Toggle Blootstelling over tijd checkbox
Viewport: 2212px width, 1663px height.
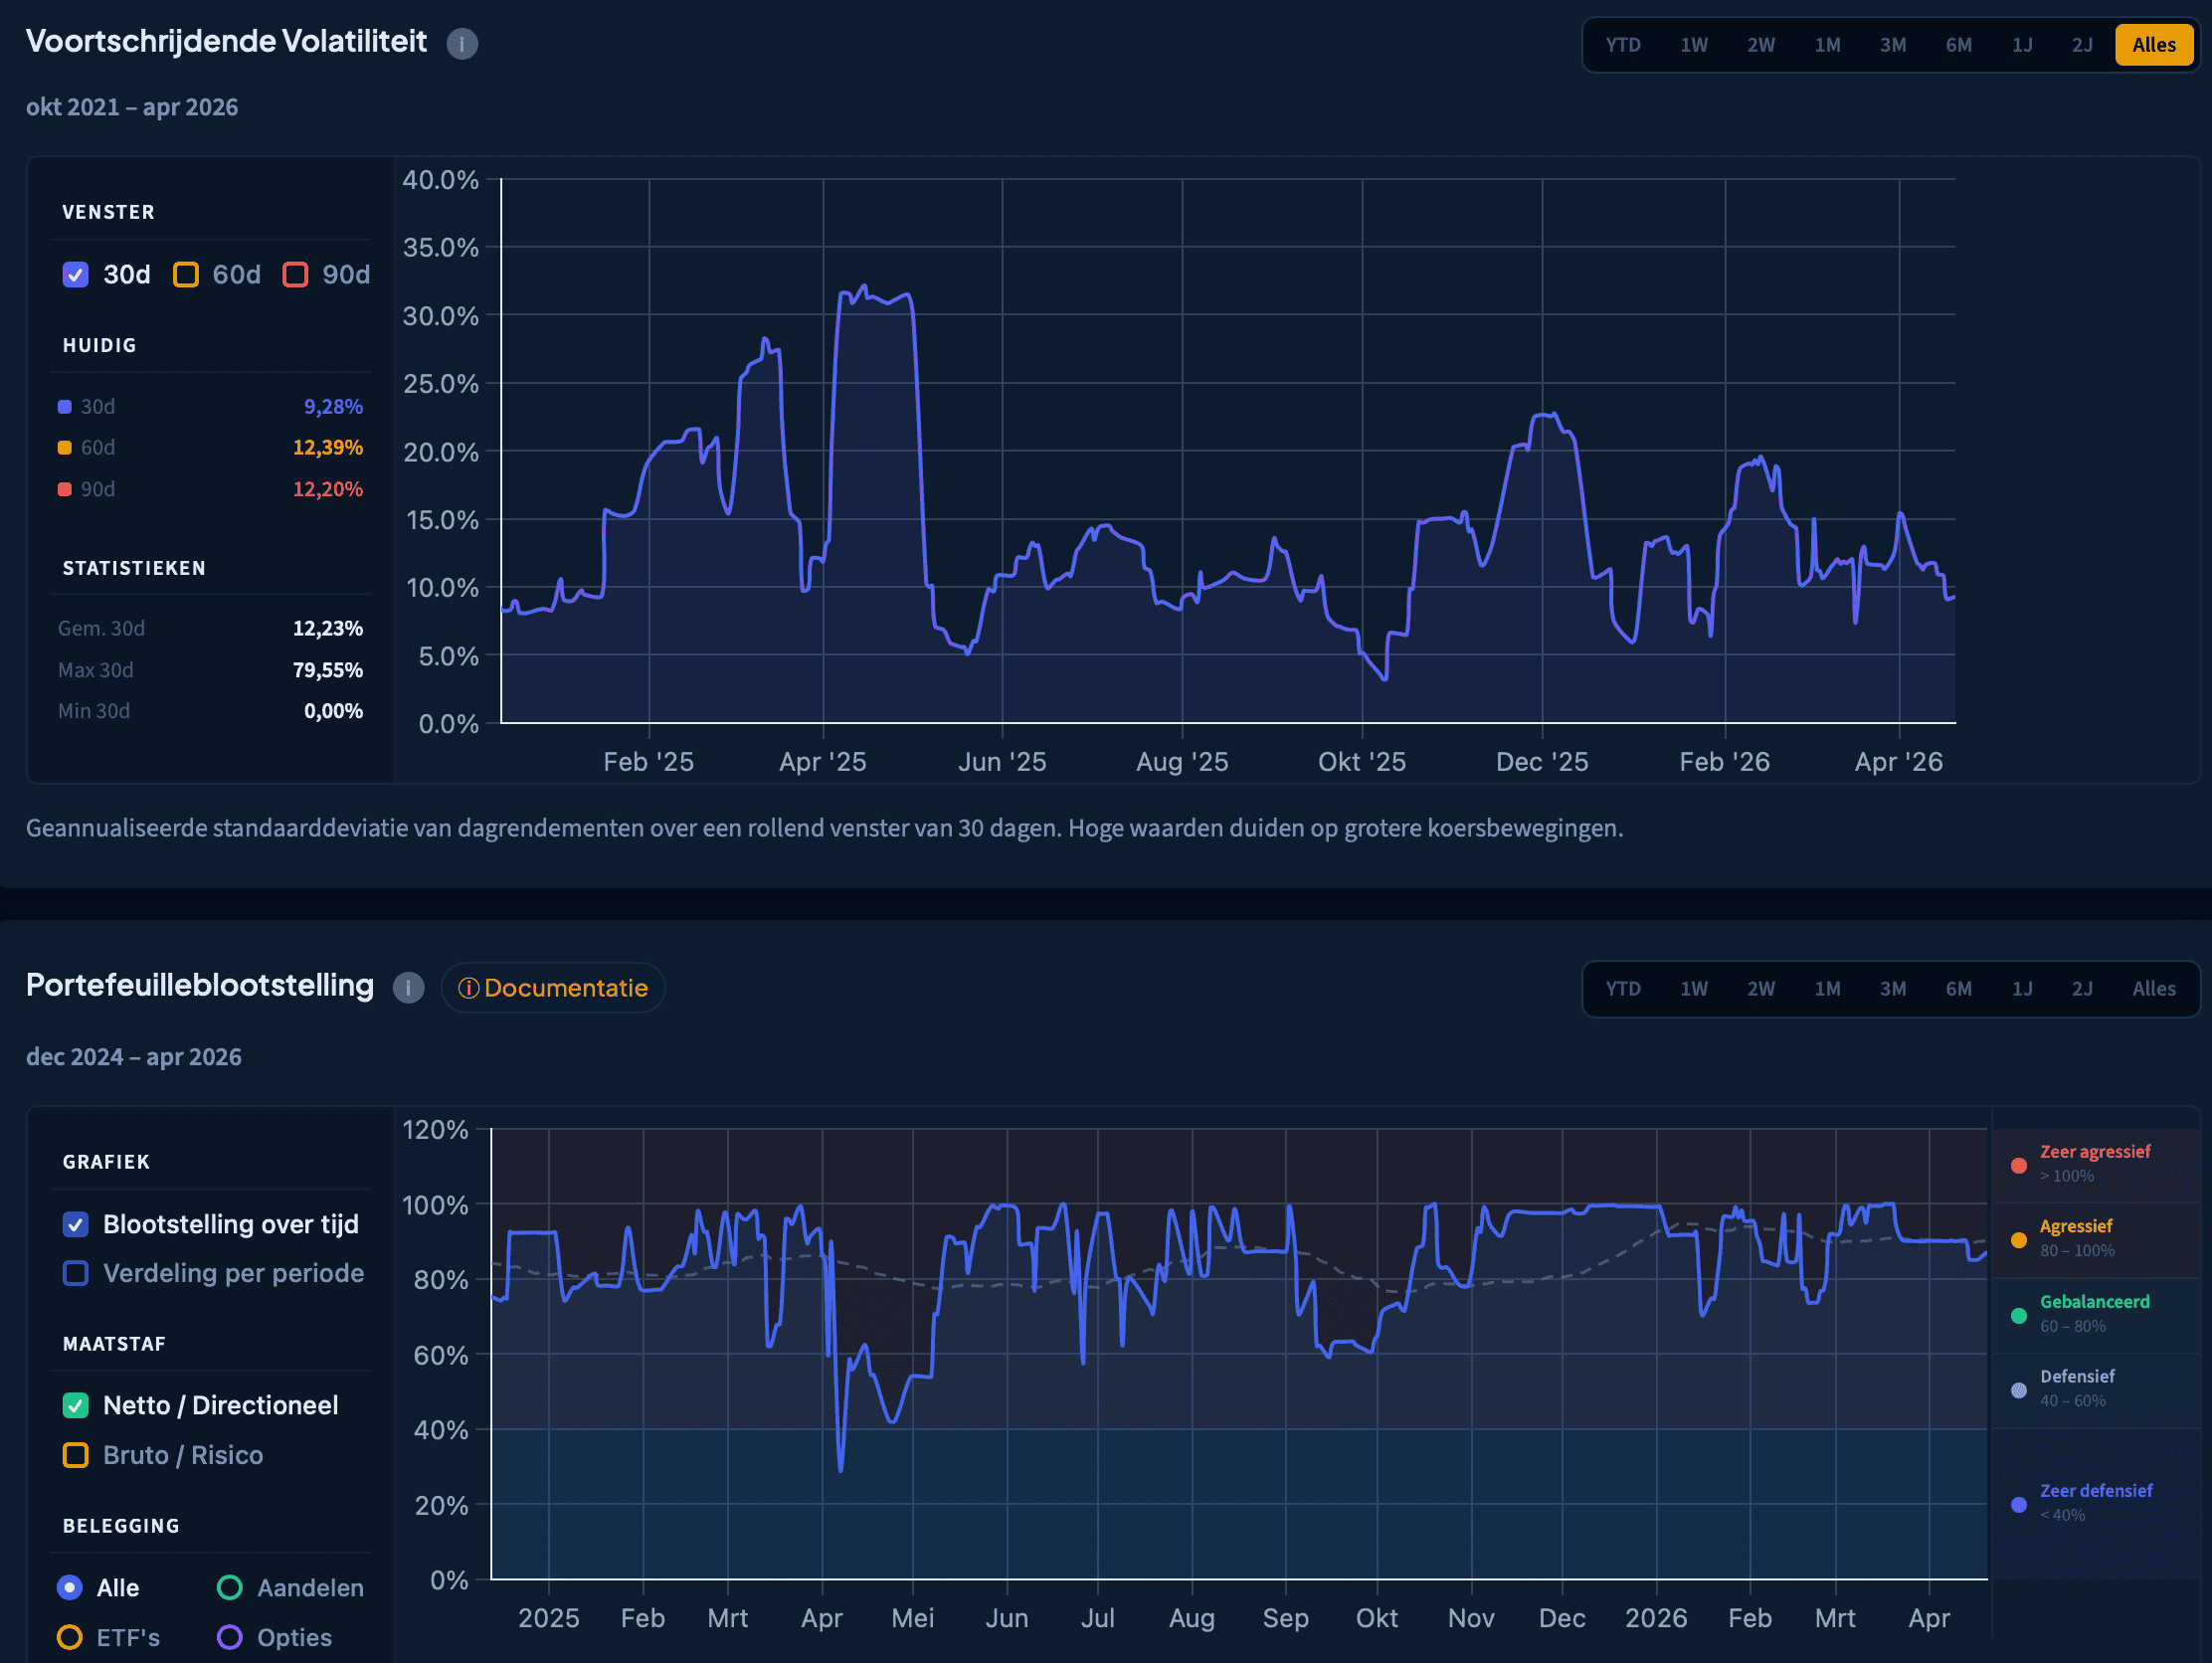point(76,1224)
